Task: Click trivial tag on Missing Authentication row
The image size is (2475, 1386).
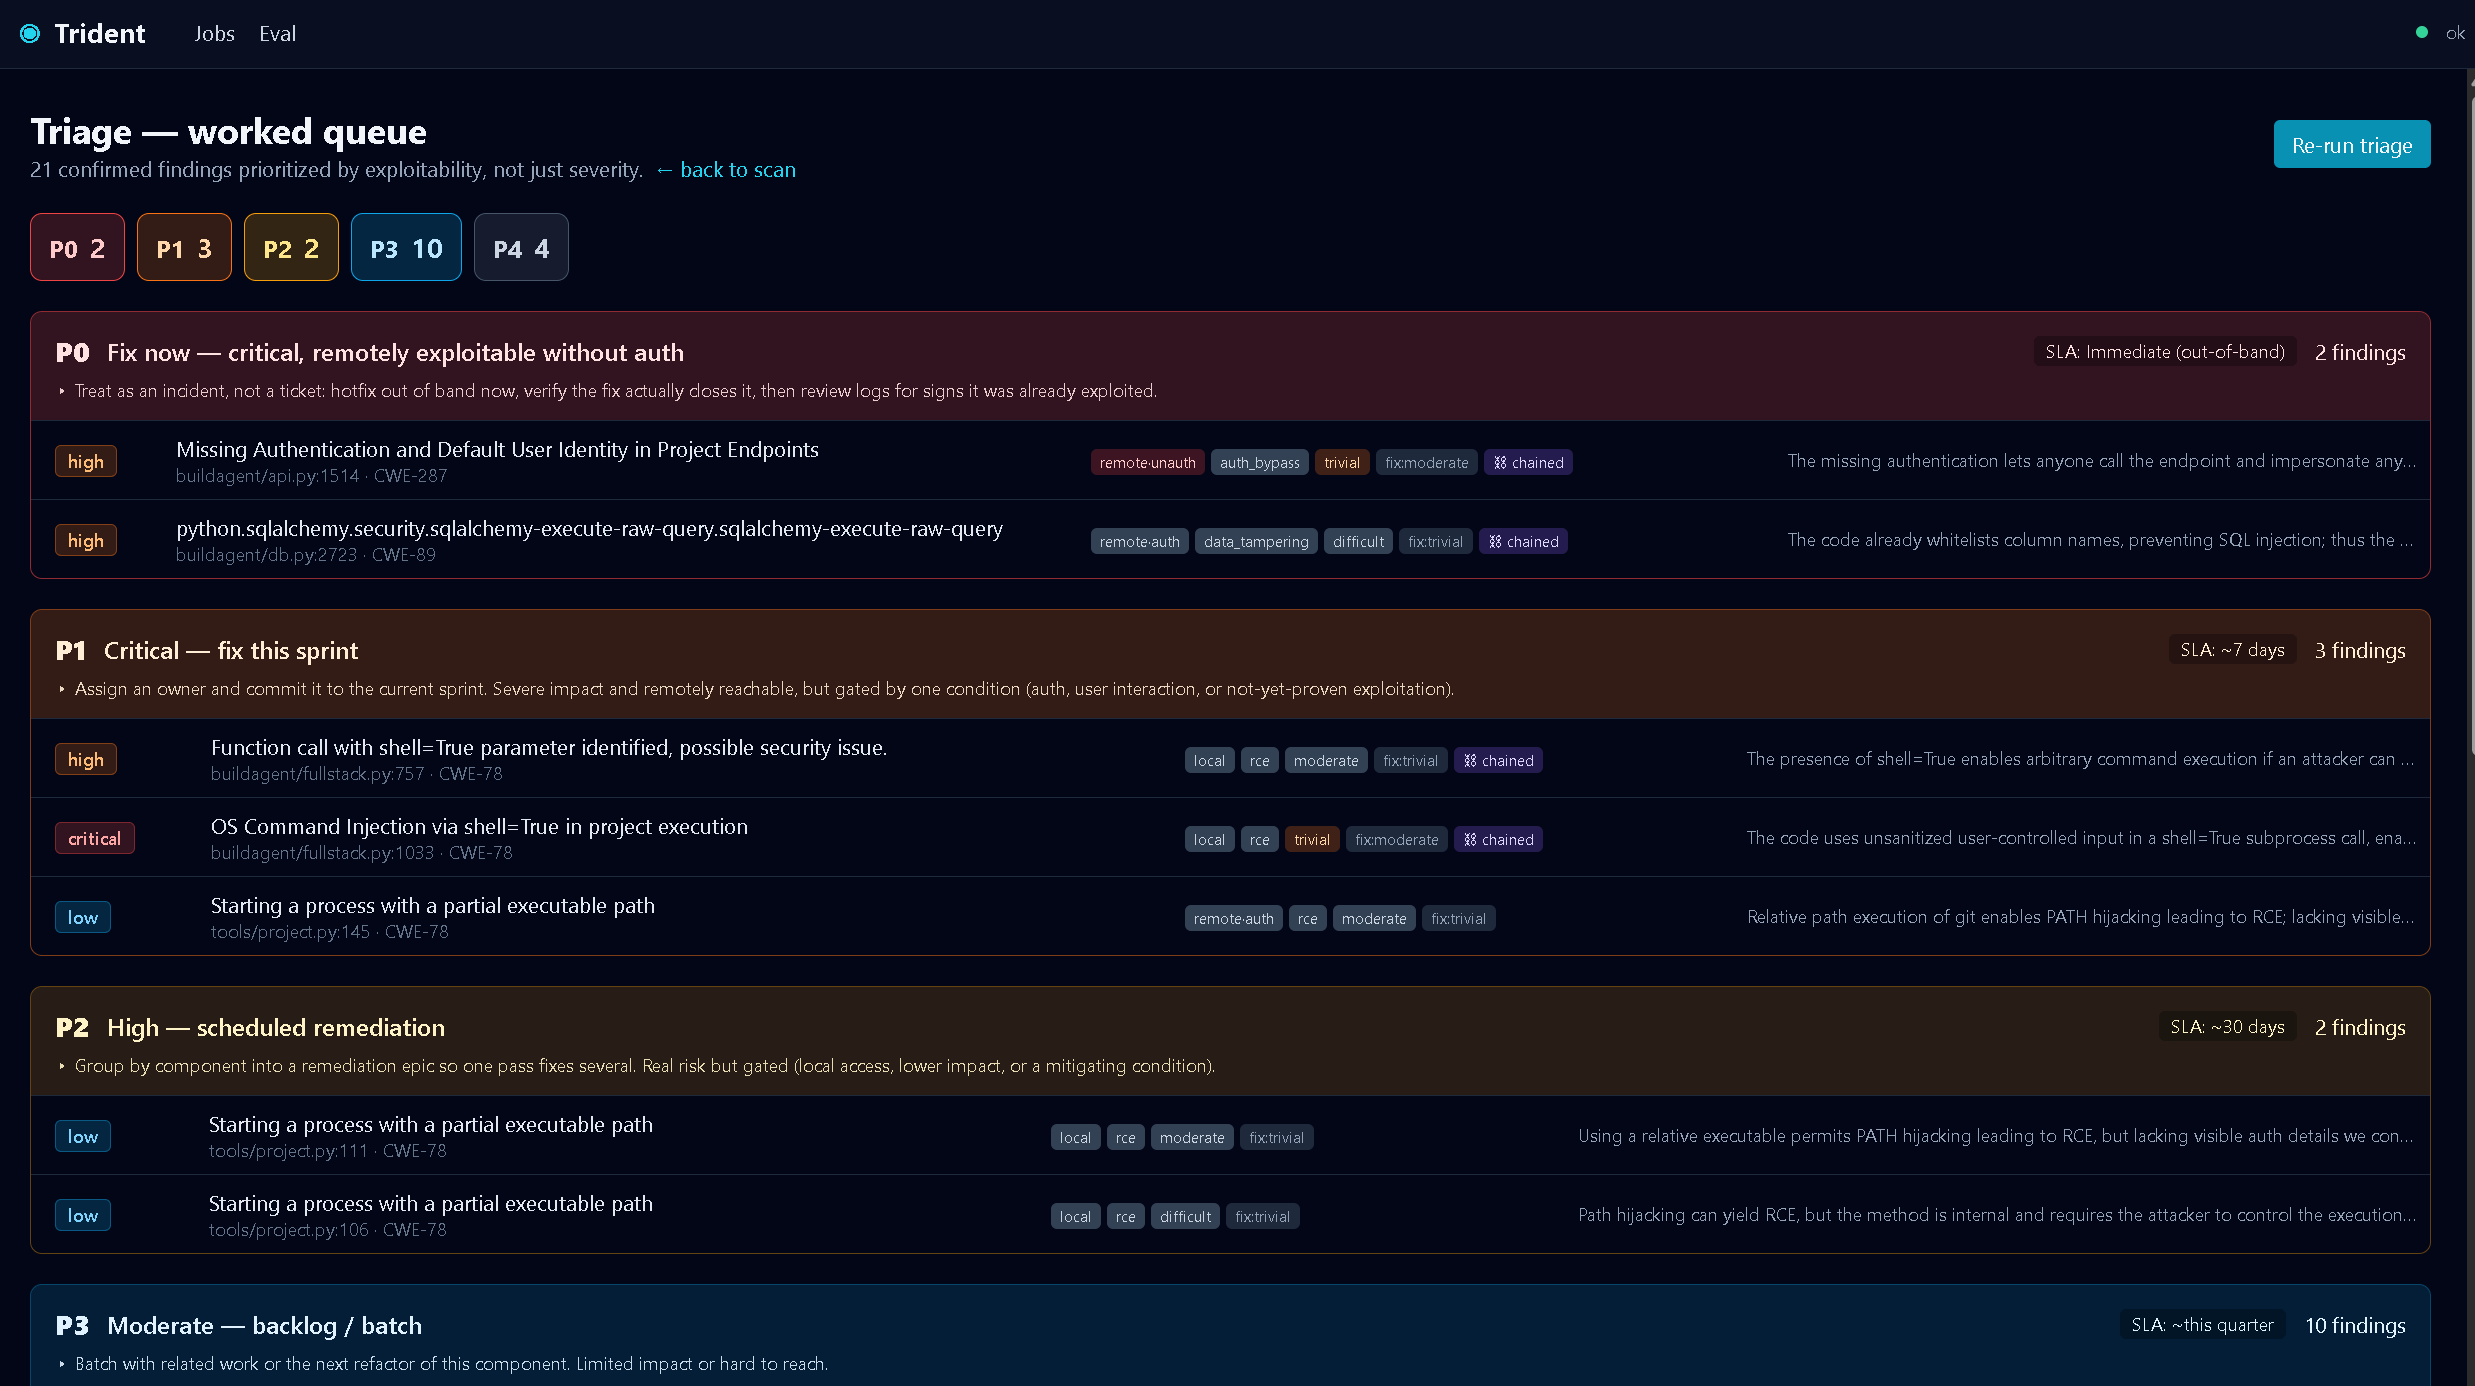Action: (1341, 462)
